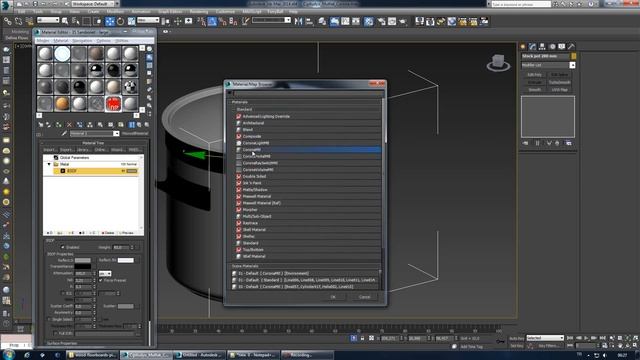Click Go to Parent in Material Editor
This screenshot has height=360, width=640.
[139, 124]
